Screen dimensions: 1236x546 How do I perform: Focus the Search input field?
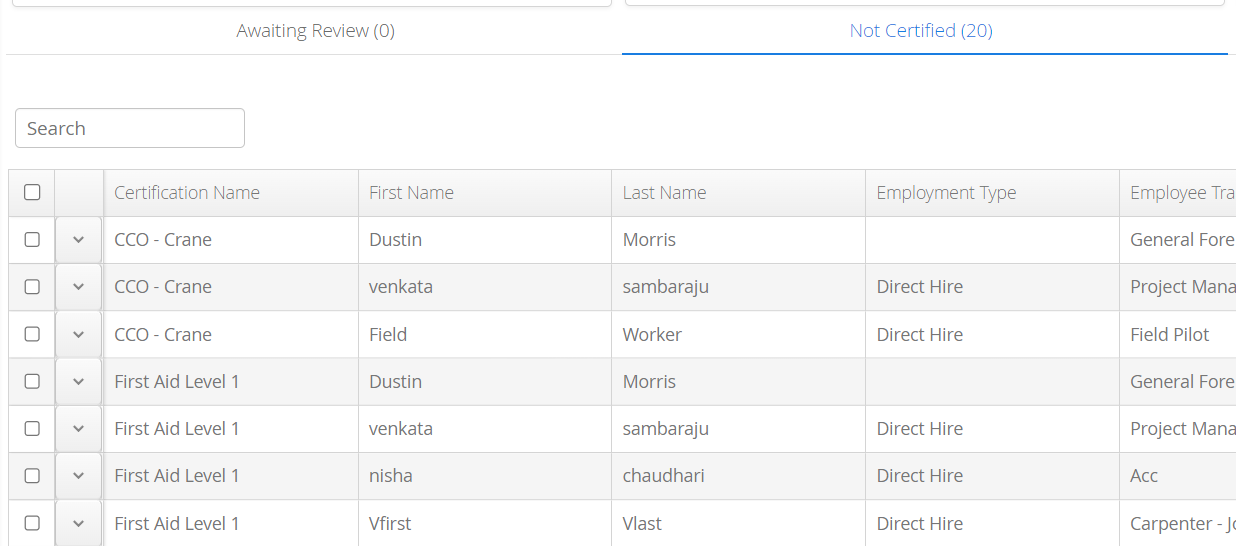130,128
